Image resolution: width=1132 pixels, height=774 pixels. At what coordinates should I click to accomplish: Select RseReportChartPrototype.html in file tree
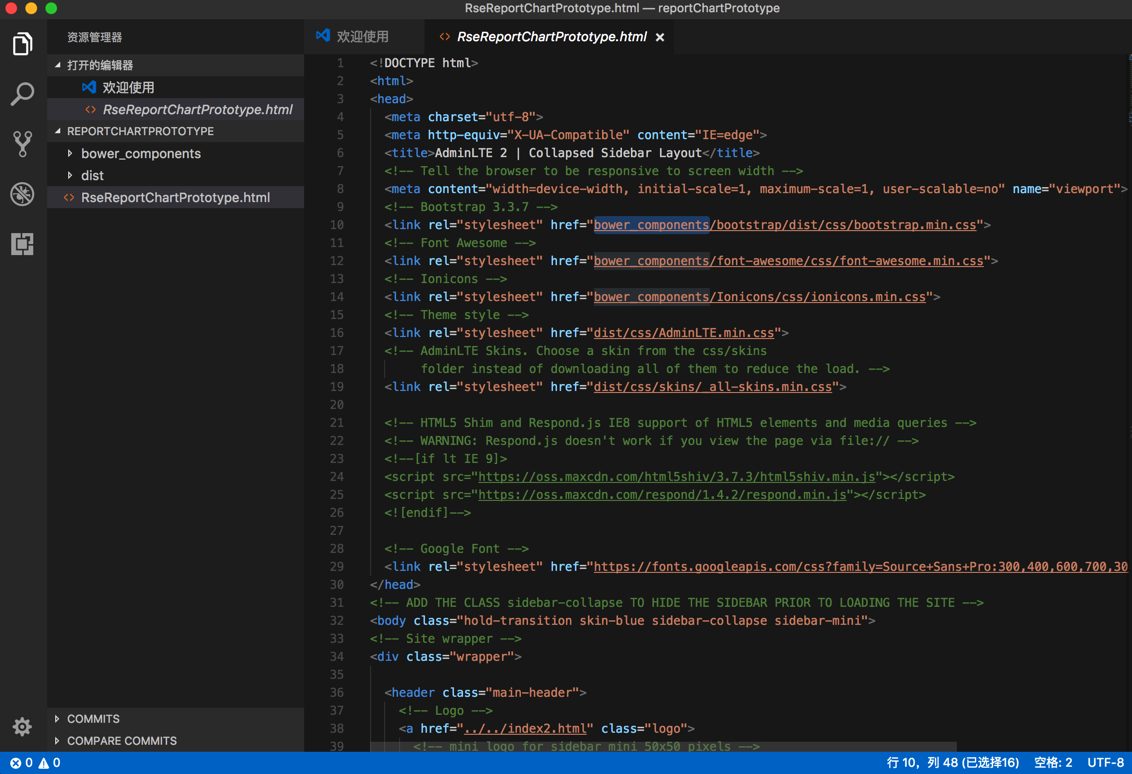(175, 198)
